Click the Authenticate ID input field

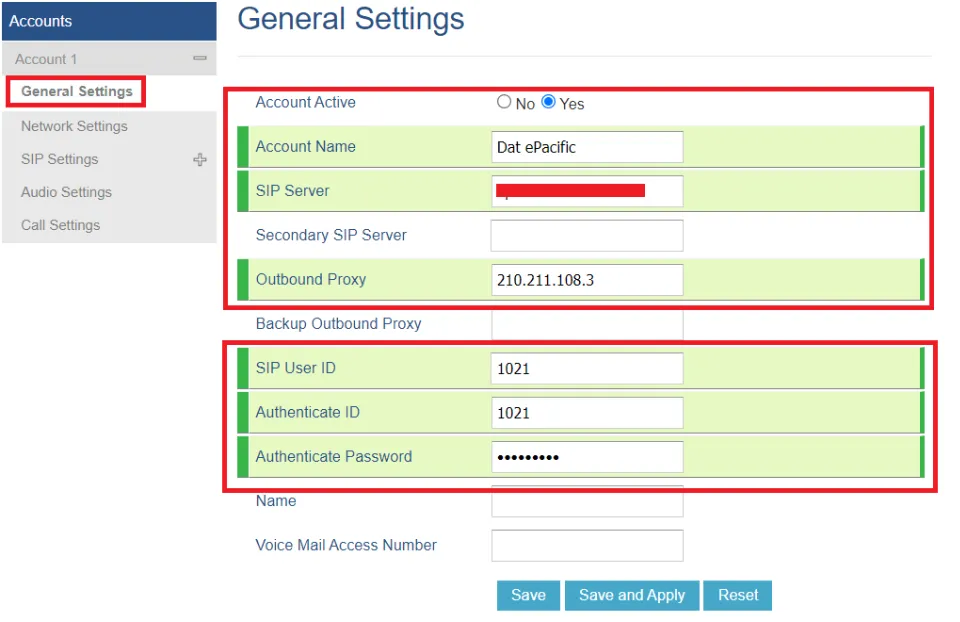pyautogui.click(x=587, y=413)
